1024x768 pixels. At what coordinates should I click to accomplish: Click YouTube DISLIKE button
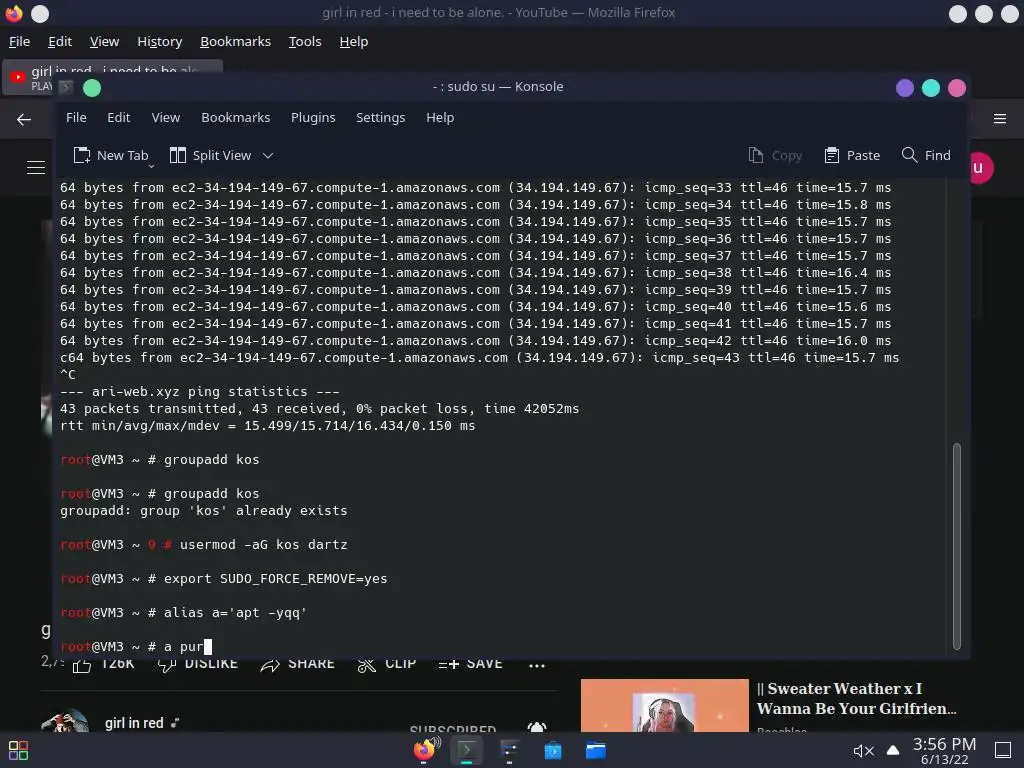pos(198,665)
